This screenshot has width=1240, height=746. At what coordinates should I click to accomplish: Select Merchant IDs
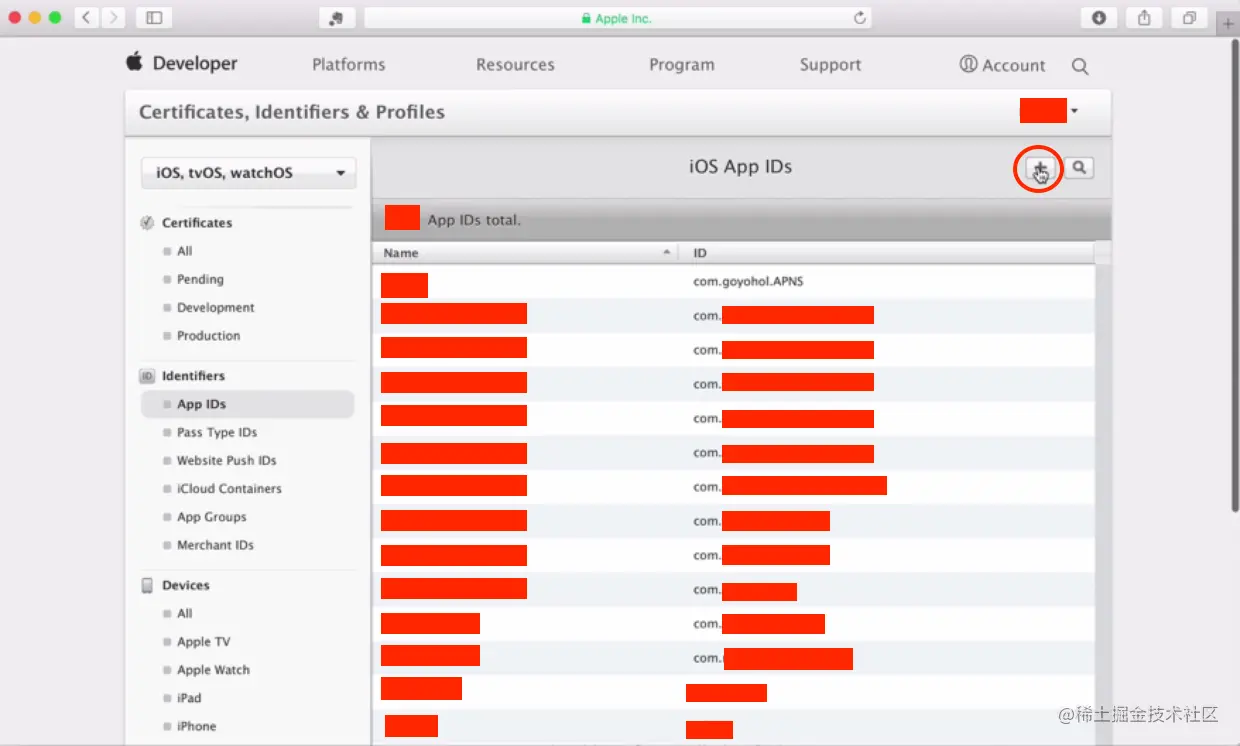click(x=215, y=545)
